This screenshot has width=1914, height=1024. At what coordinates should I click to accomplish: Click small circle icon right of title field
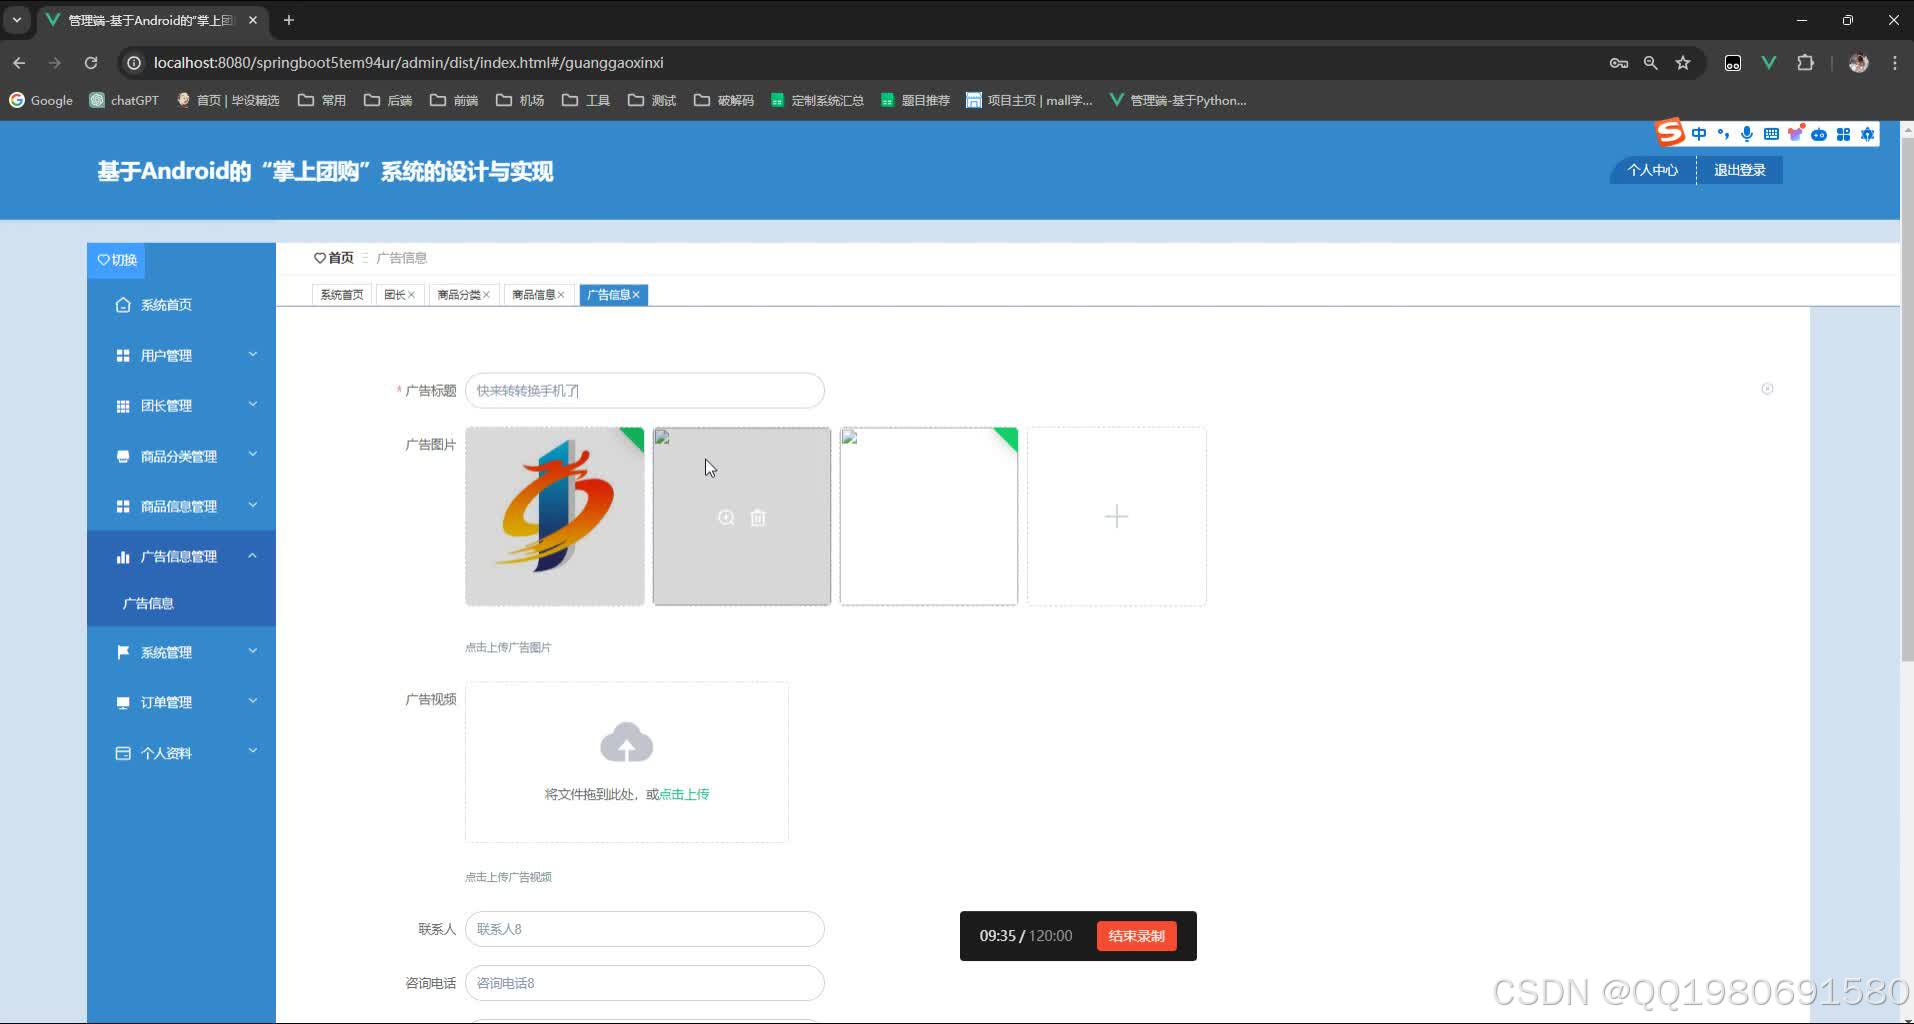pos(1767,389)
